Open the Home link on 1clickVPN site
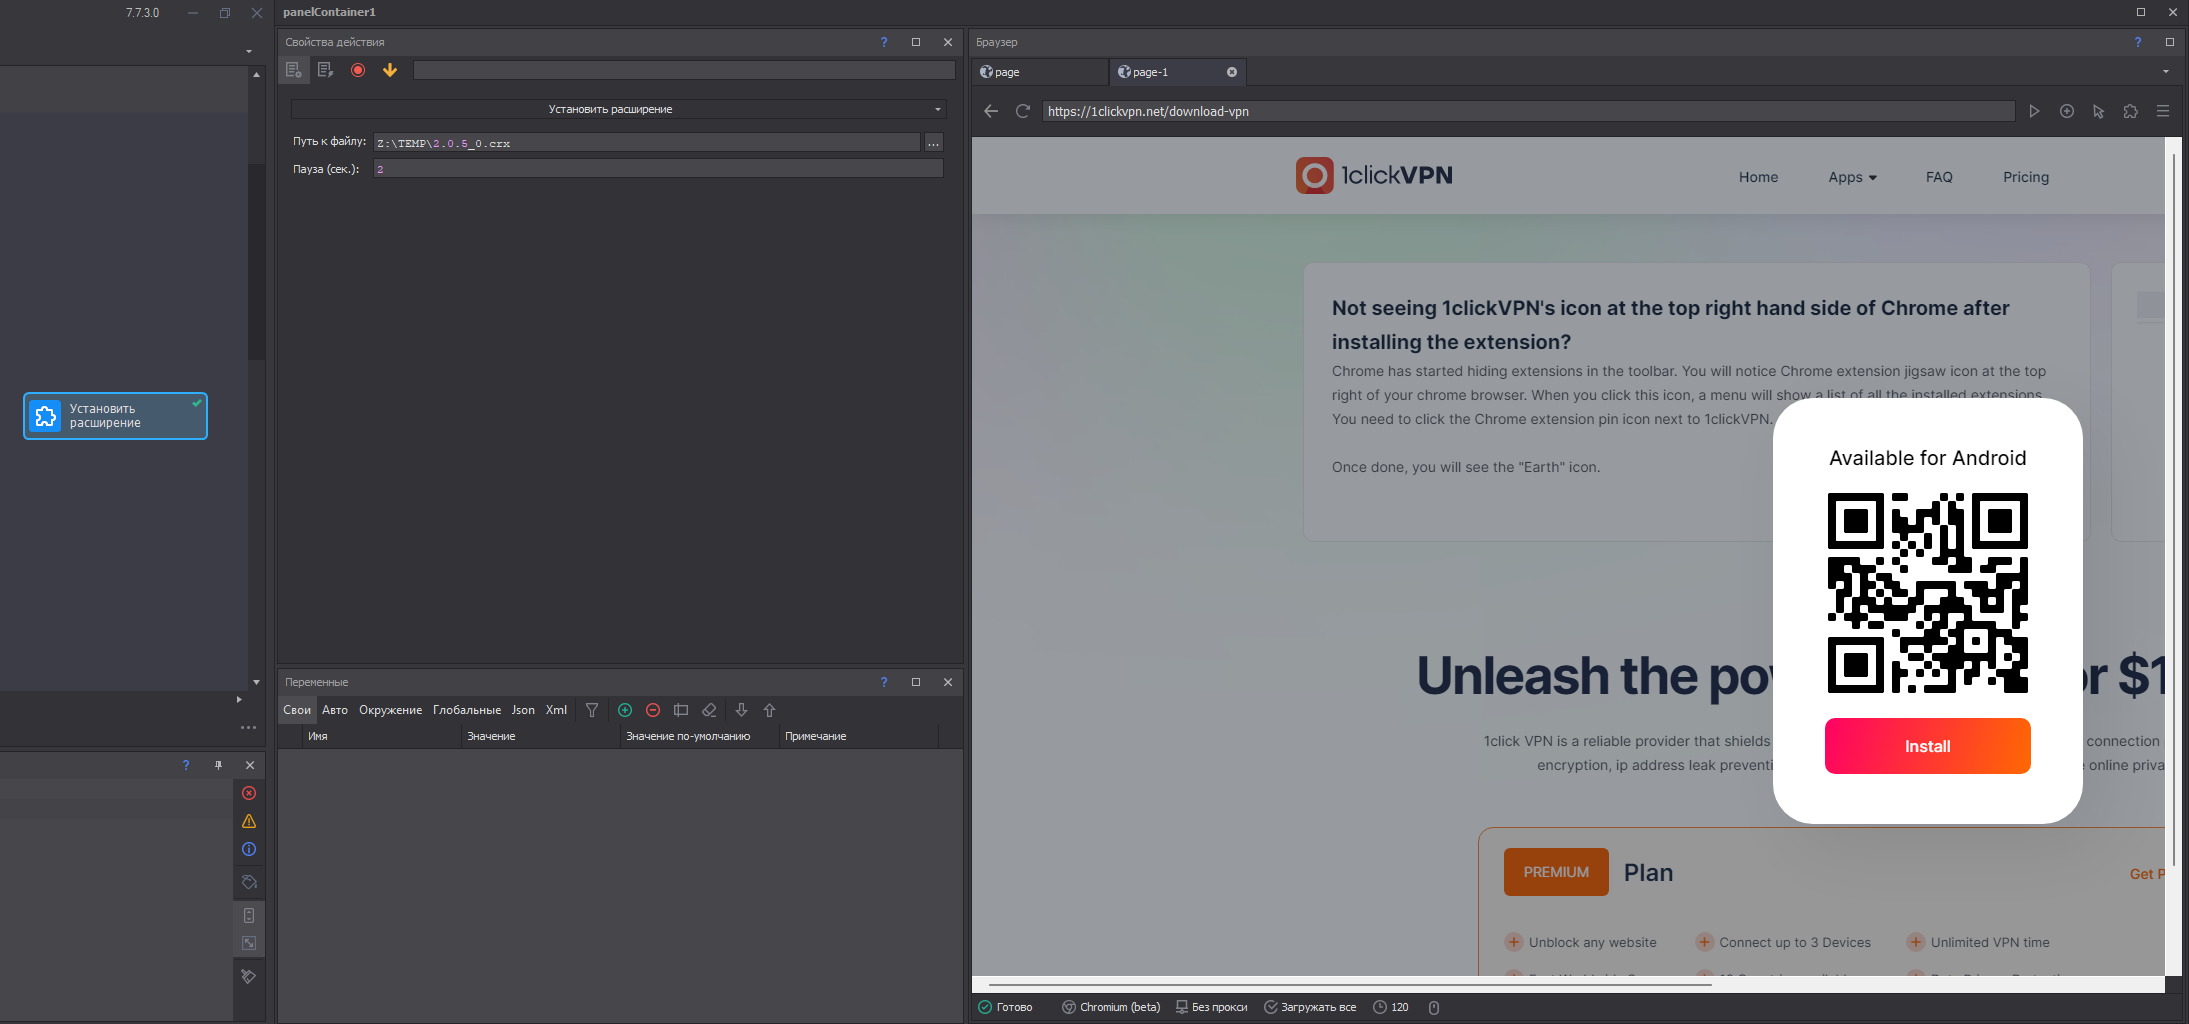Screen dimensions: 2189x1024 click(1758, 177)
